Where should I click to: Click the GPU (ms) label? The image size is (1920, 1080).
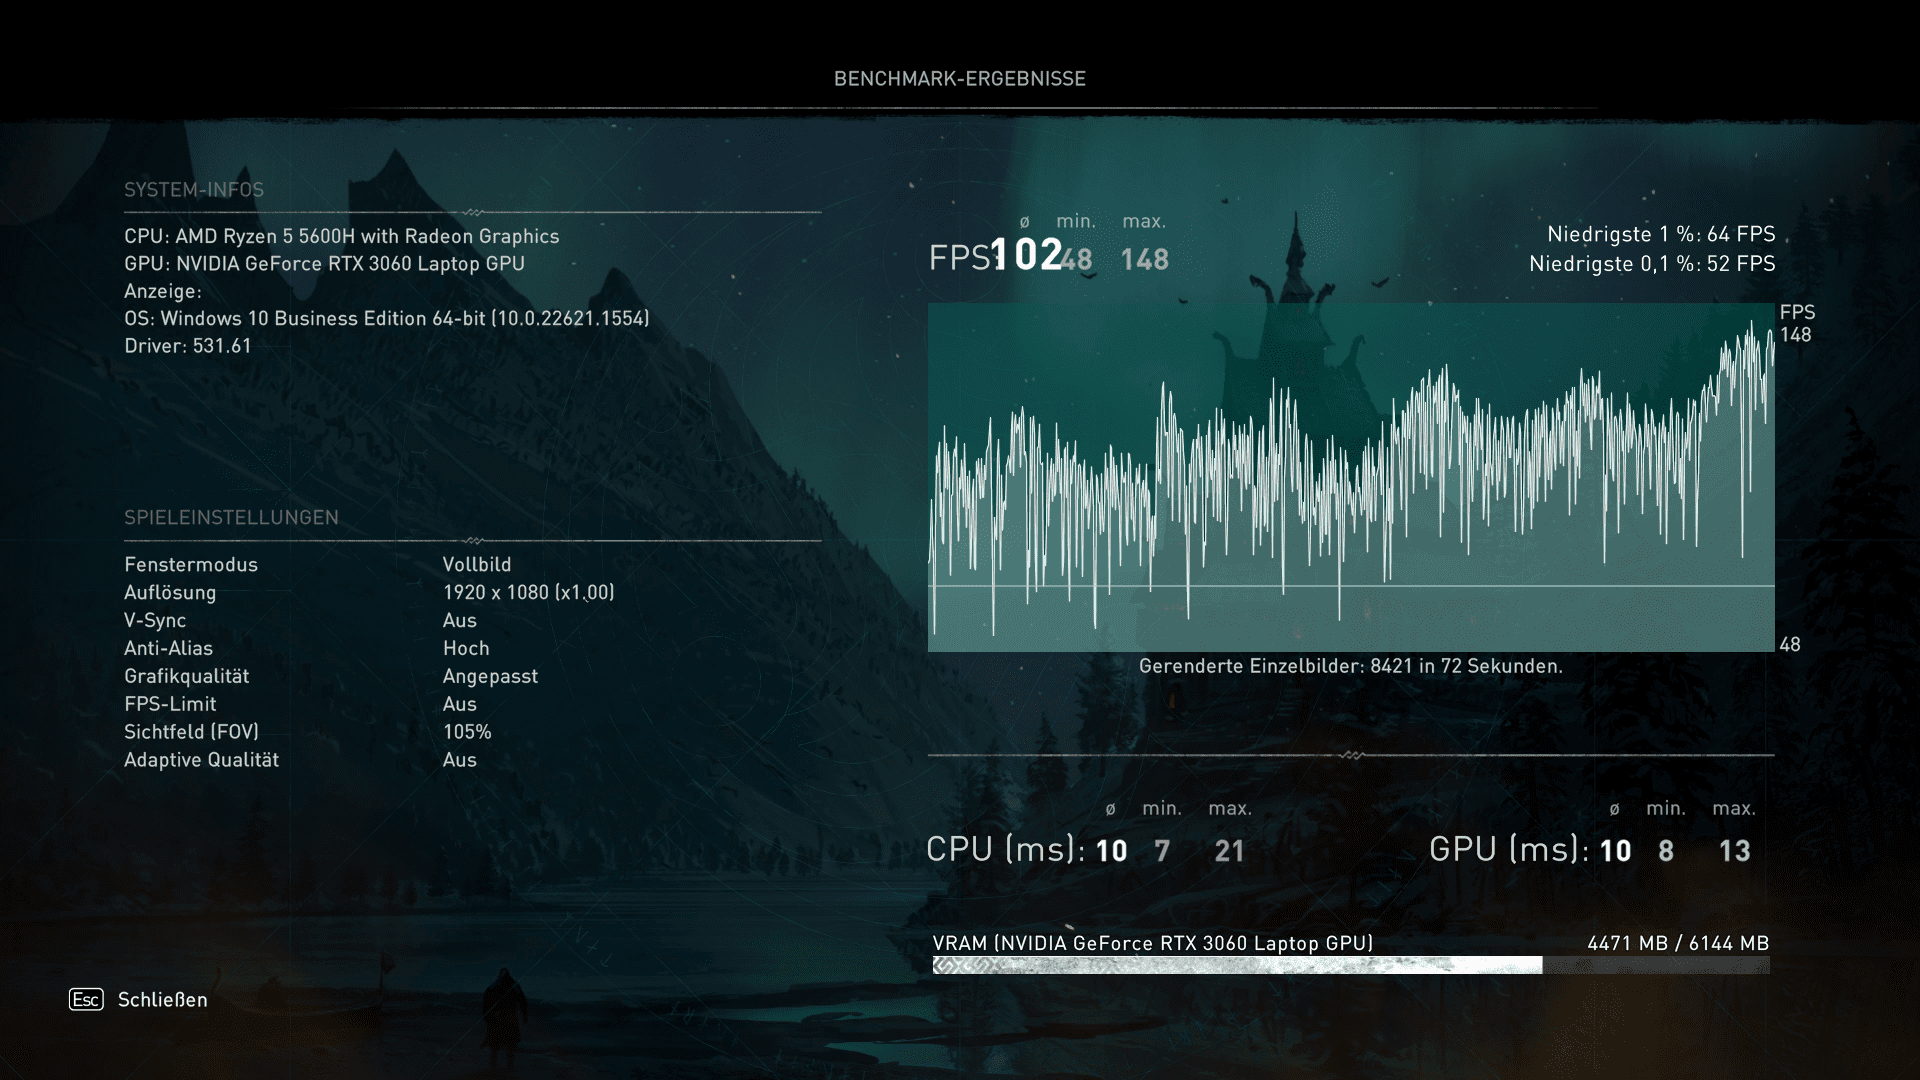pos(1508,849)
